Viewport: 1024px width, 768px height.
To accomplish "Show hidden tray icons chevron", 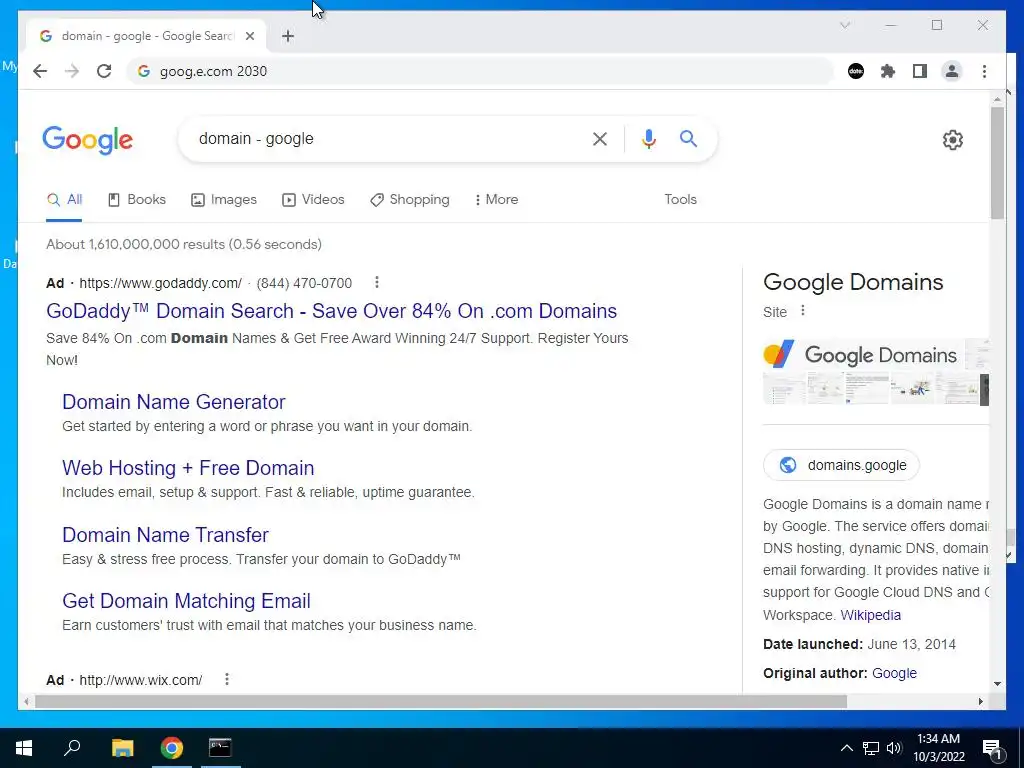I will point(846,748).
